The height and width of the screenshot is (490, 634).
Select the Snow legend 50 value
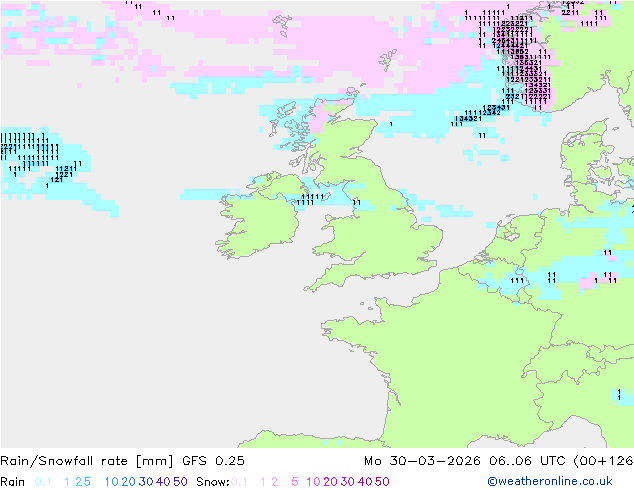tap(383, 482)
